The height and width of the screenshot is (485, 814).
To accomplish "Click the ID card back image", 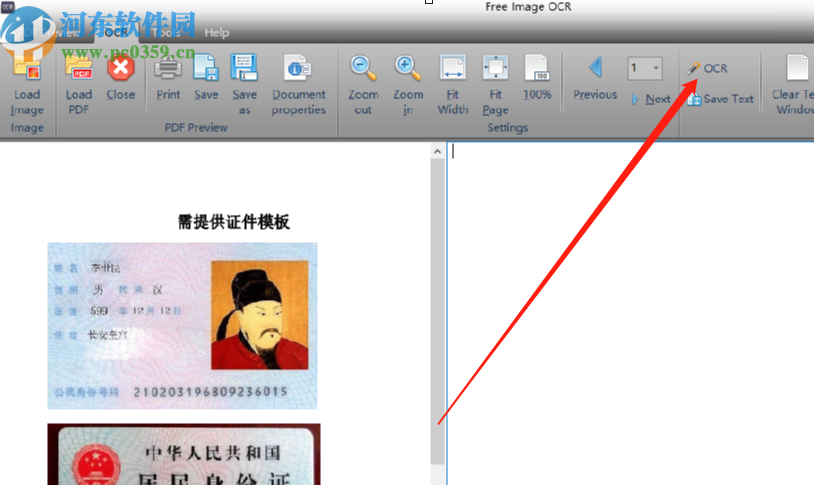I will pyautogui.click(x=184, y=454).
